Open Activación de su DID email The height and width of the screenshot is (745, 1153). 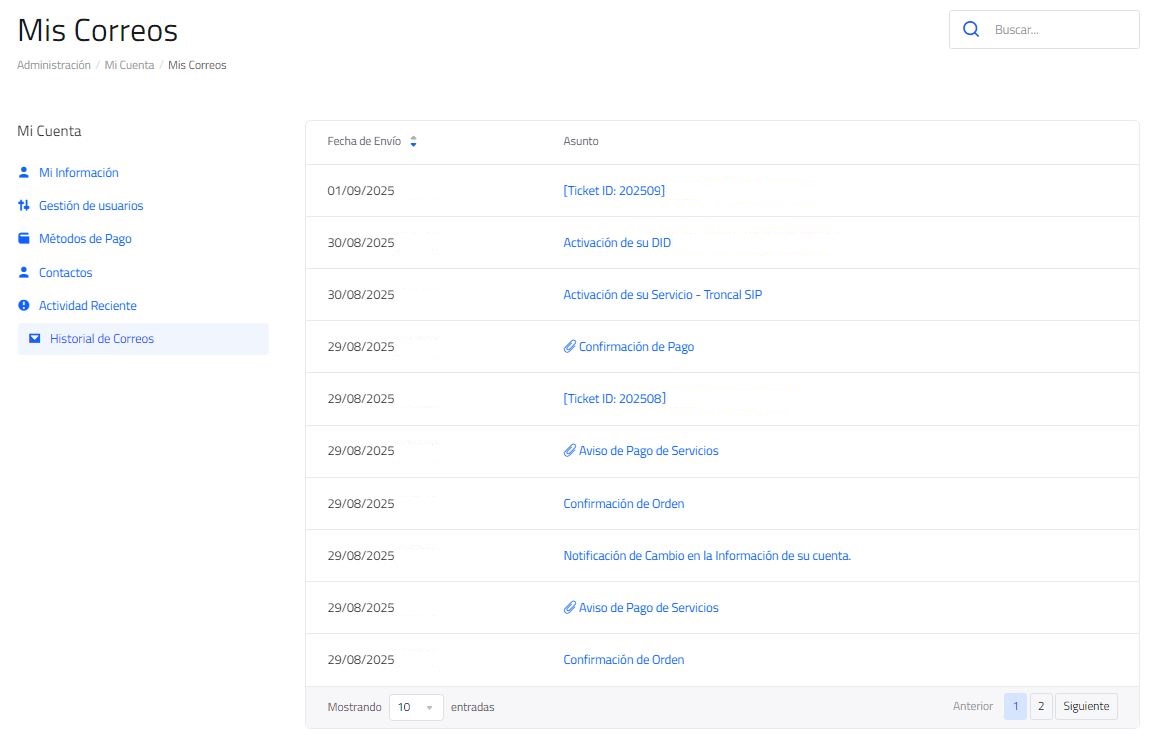click(617, 243)
